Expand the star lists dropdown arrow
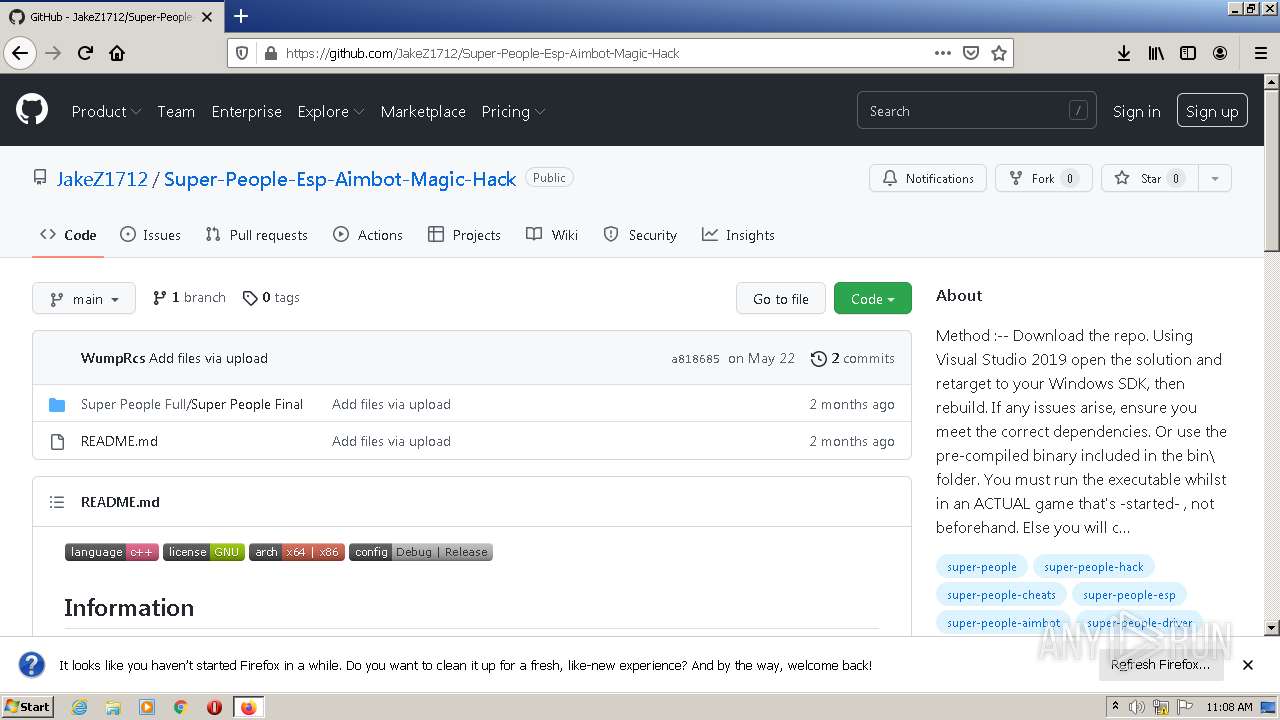Screen dimensions: 1280x720 pos(1214,178)
